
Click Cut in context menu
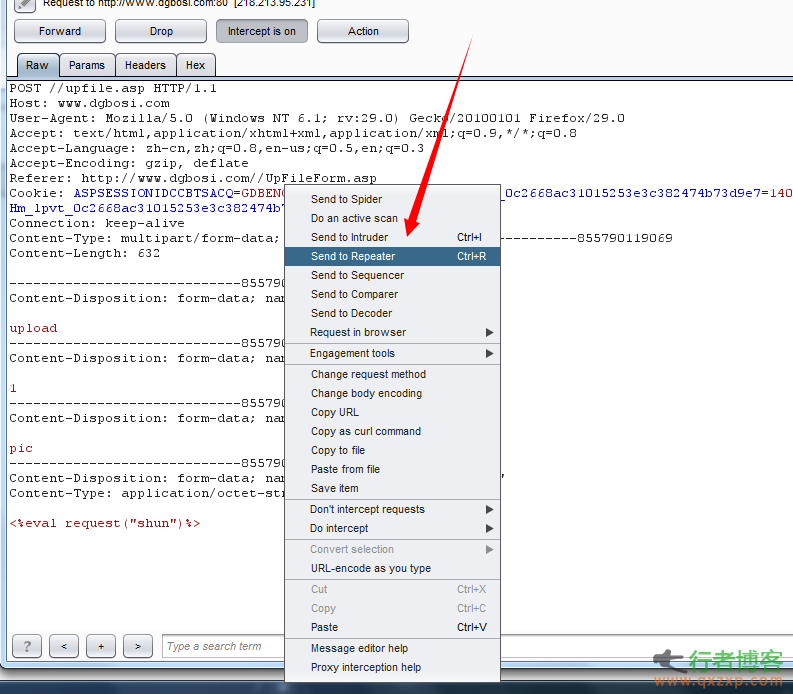(392, 589)
